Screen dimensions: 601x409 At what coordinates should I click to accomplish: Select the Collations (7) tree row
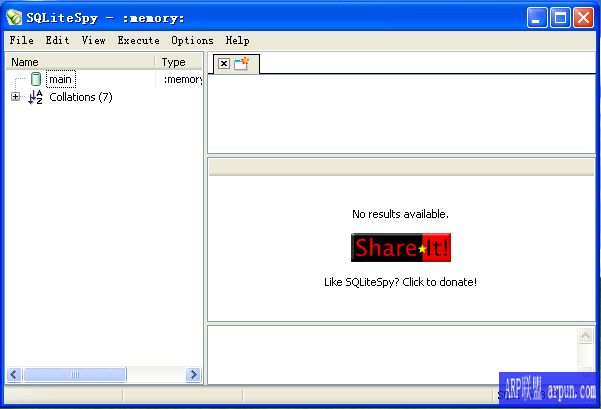click(80, 97)
